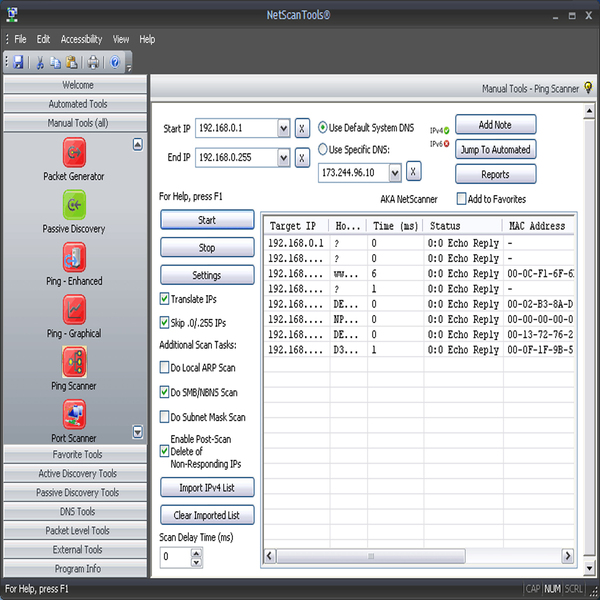Expand the Start IP dropdown list
Viewport: 600px width, 600px height.
point(284,128)
